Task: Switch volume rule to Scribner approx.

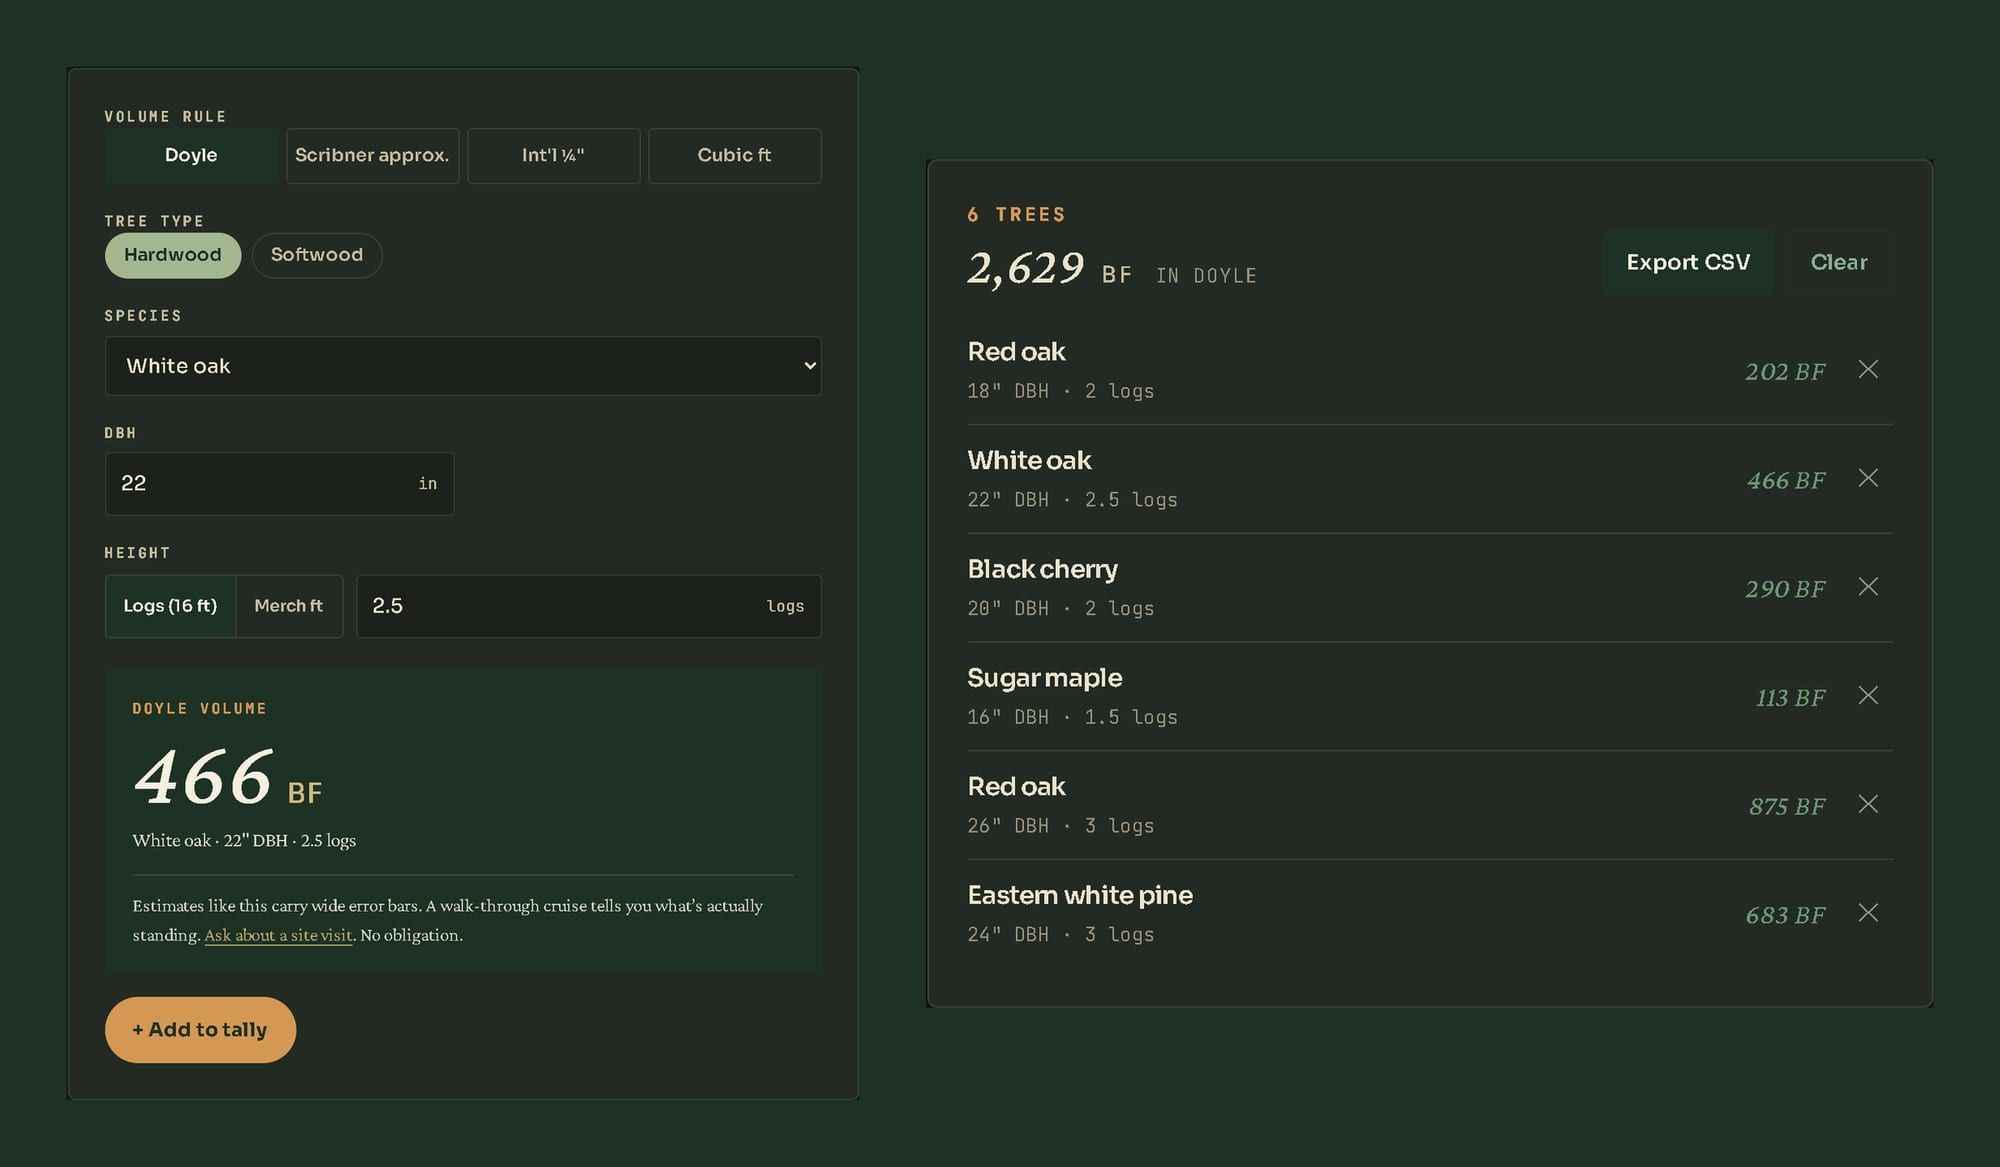Action: pyautogui.click(x=372, y=156)
